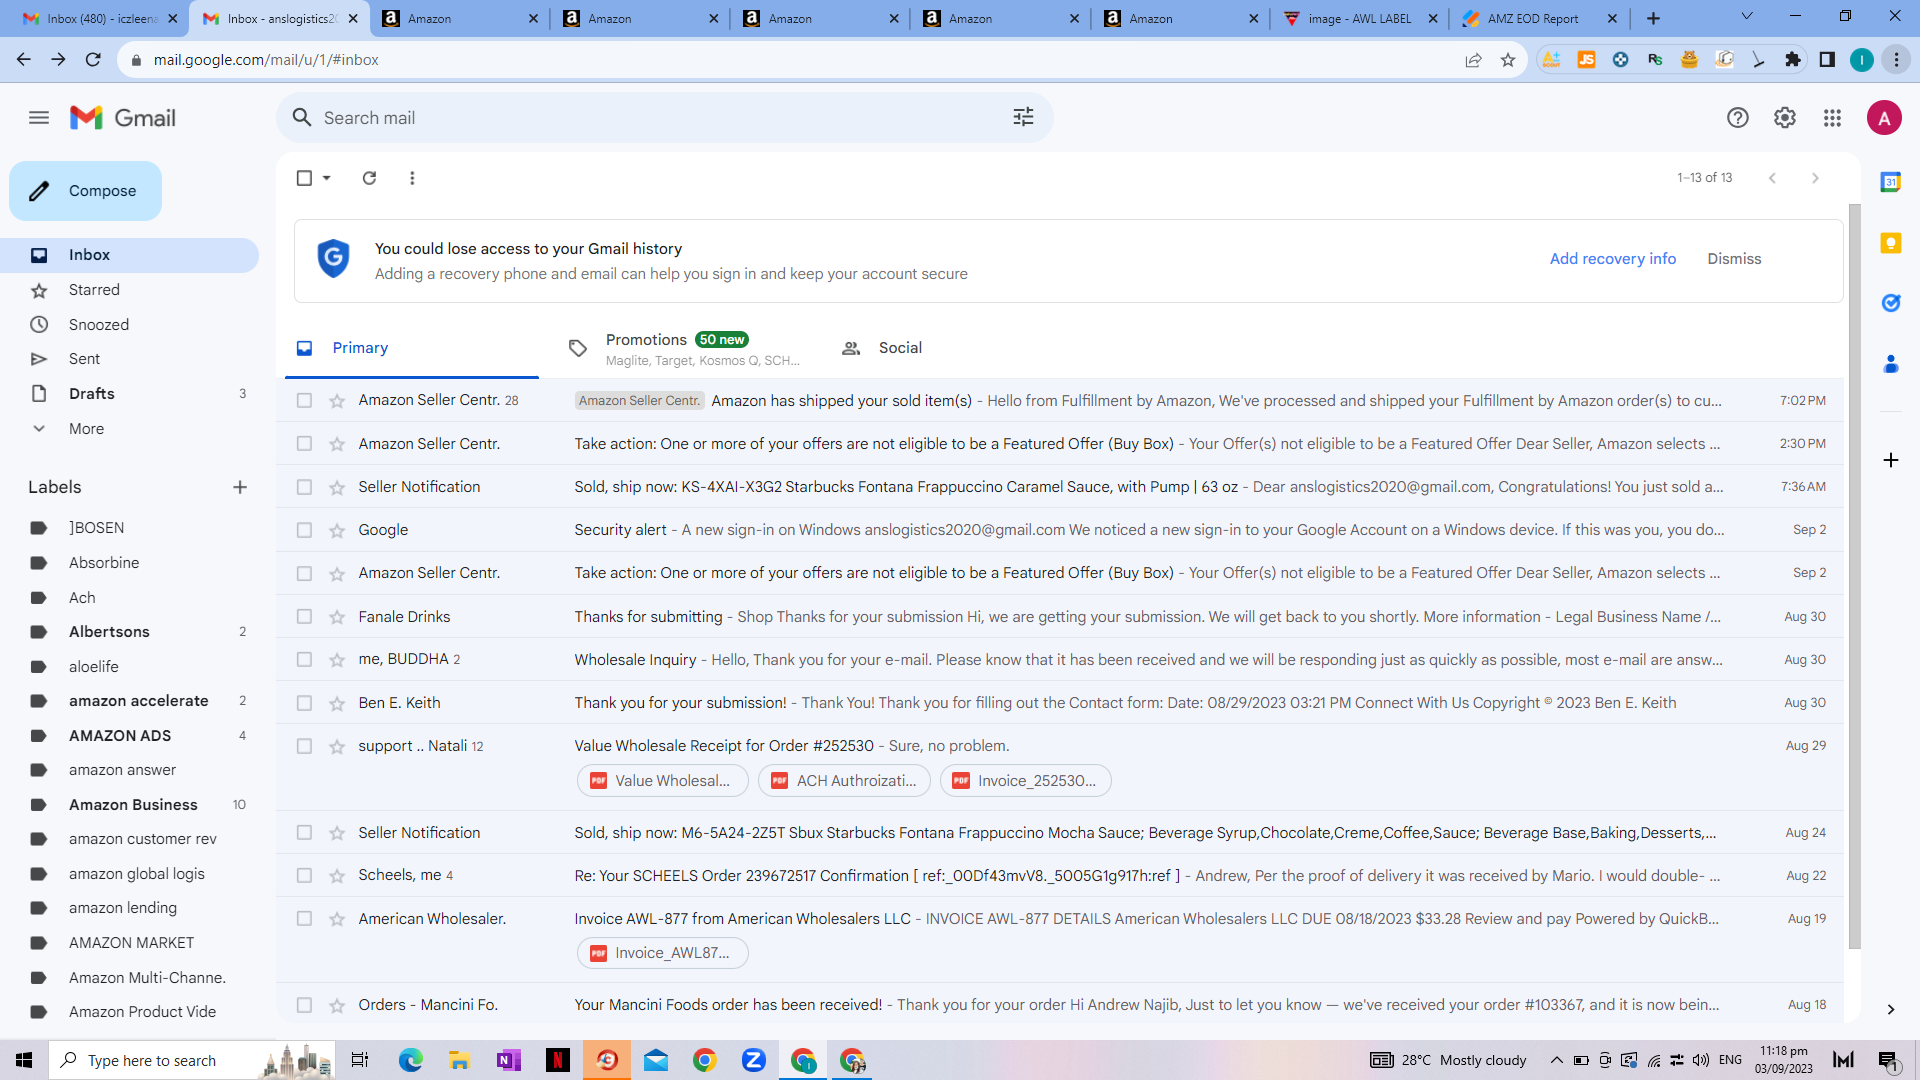Open the ACH Authroizati attachment chip
Viewport: 1920px width, 1080px height.
pyautogui.click(x=844, y=781)
